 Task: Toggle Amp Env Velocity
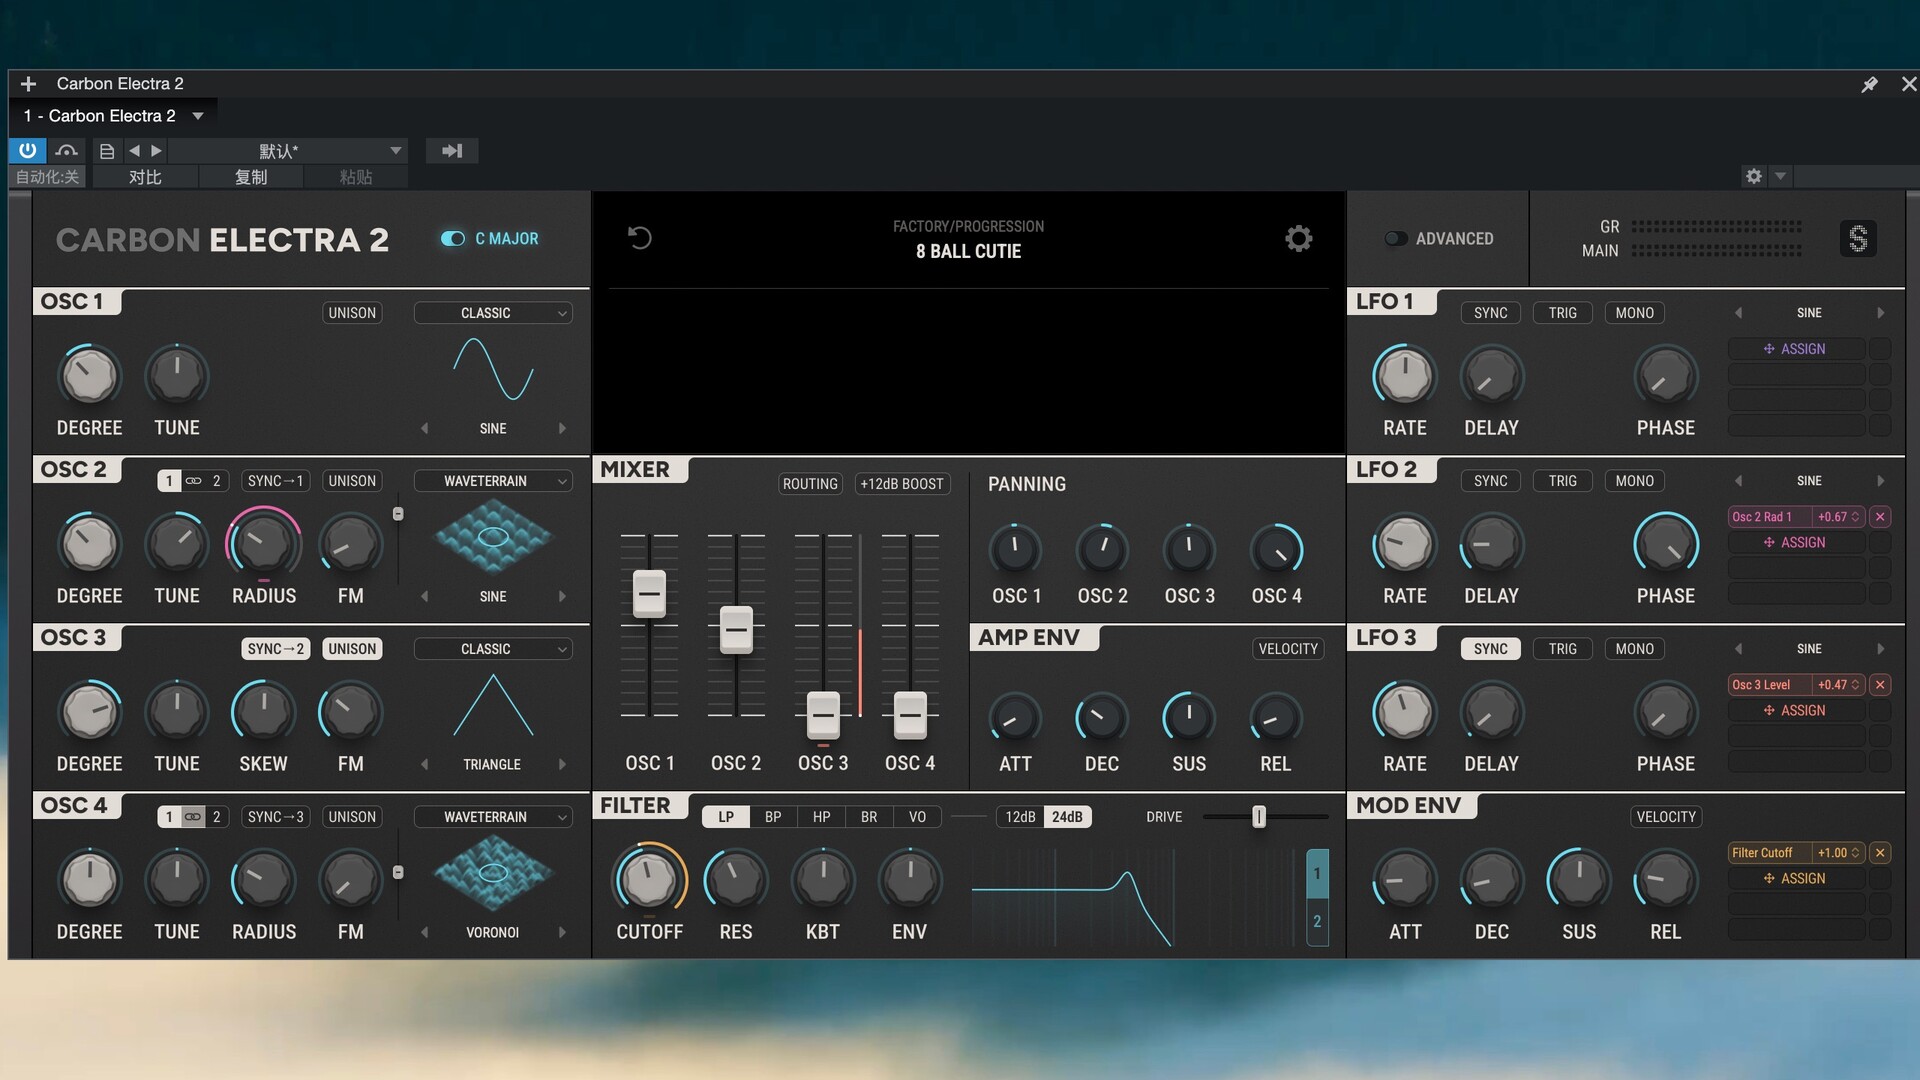click(1288, 649)
